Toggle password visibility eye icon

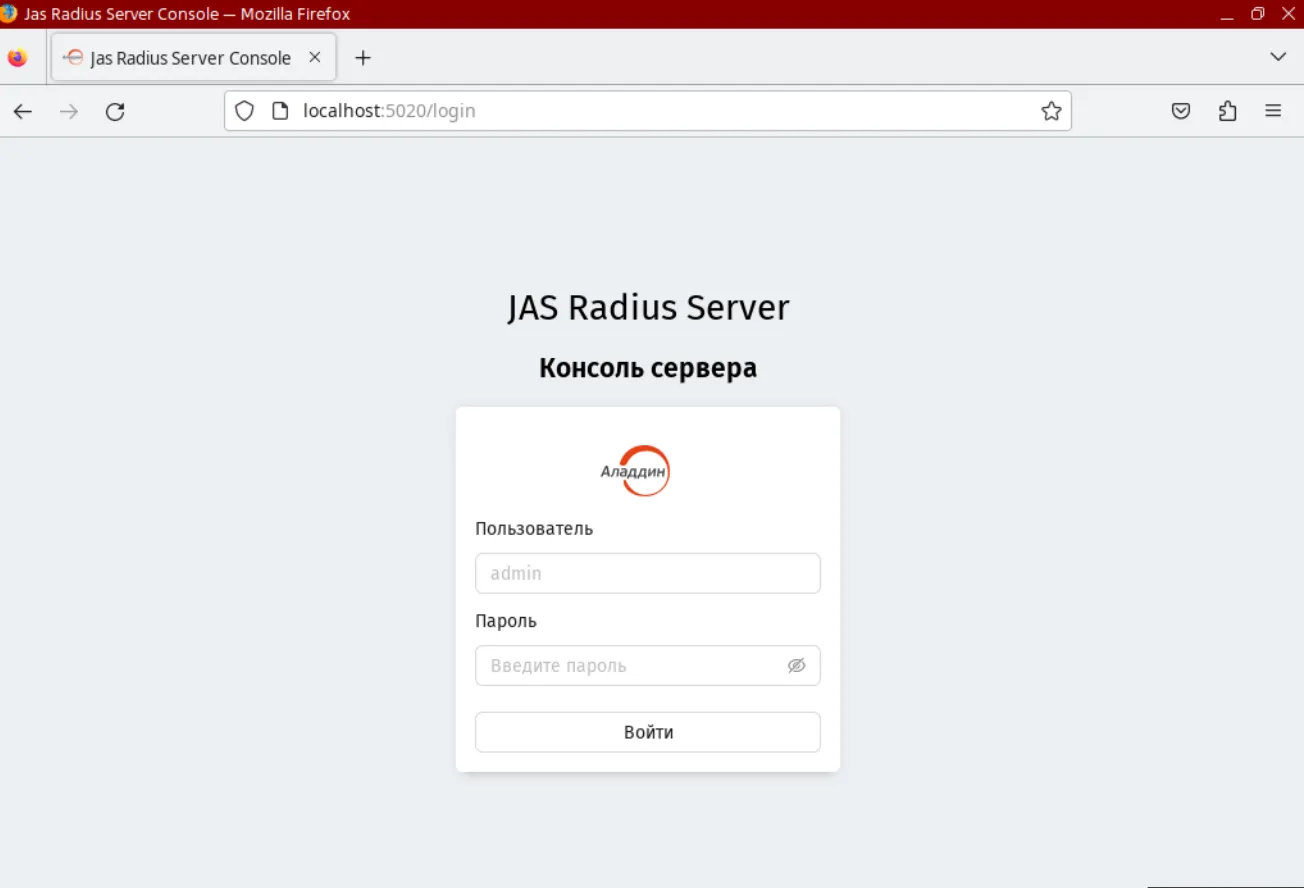796,665
